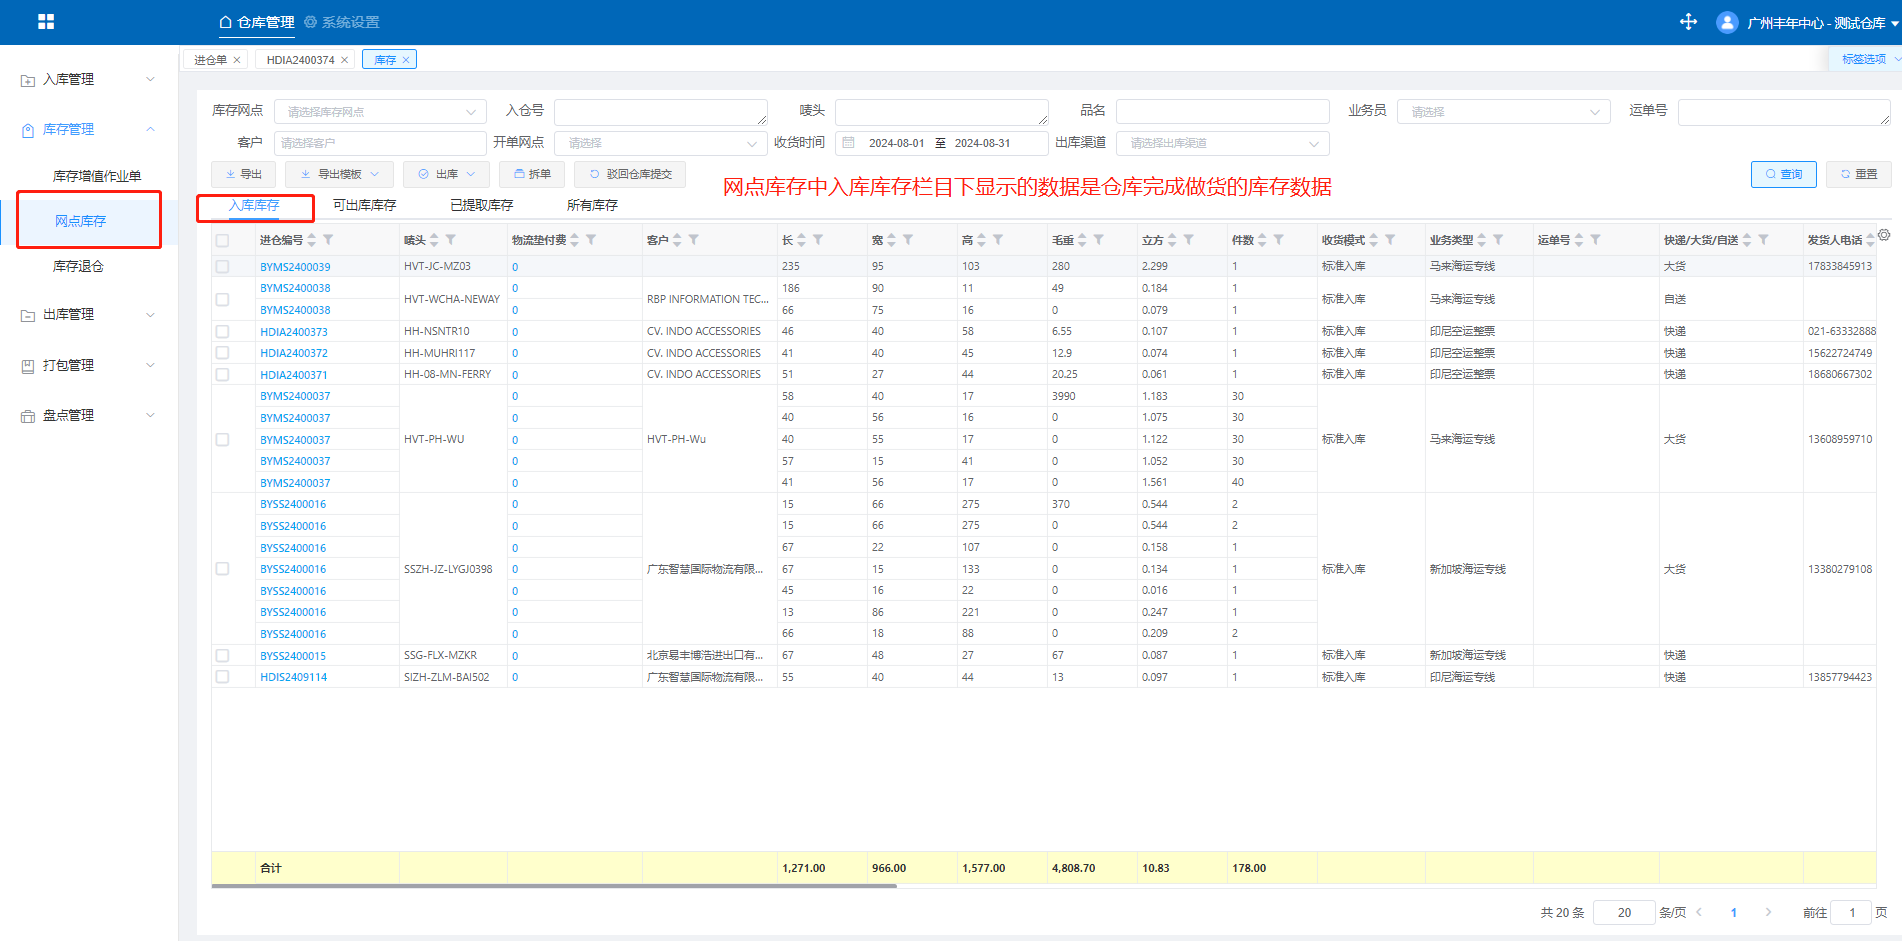1902x941 pixels.
Task: Click sort arrows on 毛重 column
Action: click(1082, 240)
